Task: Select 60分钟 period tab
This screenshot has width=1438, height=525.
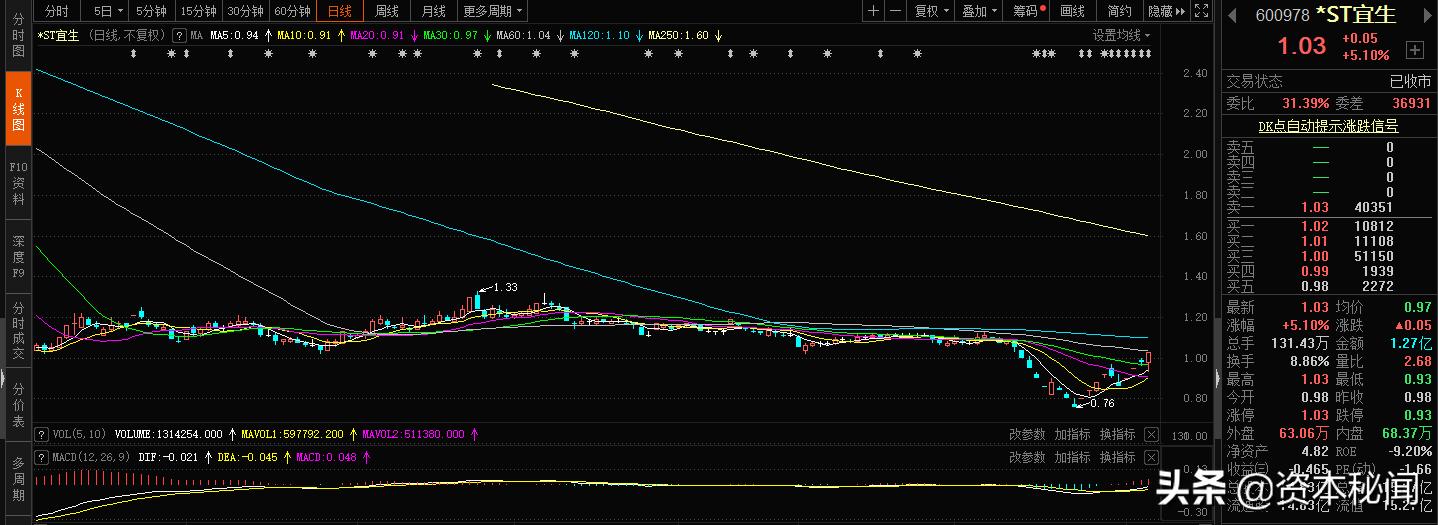Action: (x=293, y=11)
